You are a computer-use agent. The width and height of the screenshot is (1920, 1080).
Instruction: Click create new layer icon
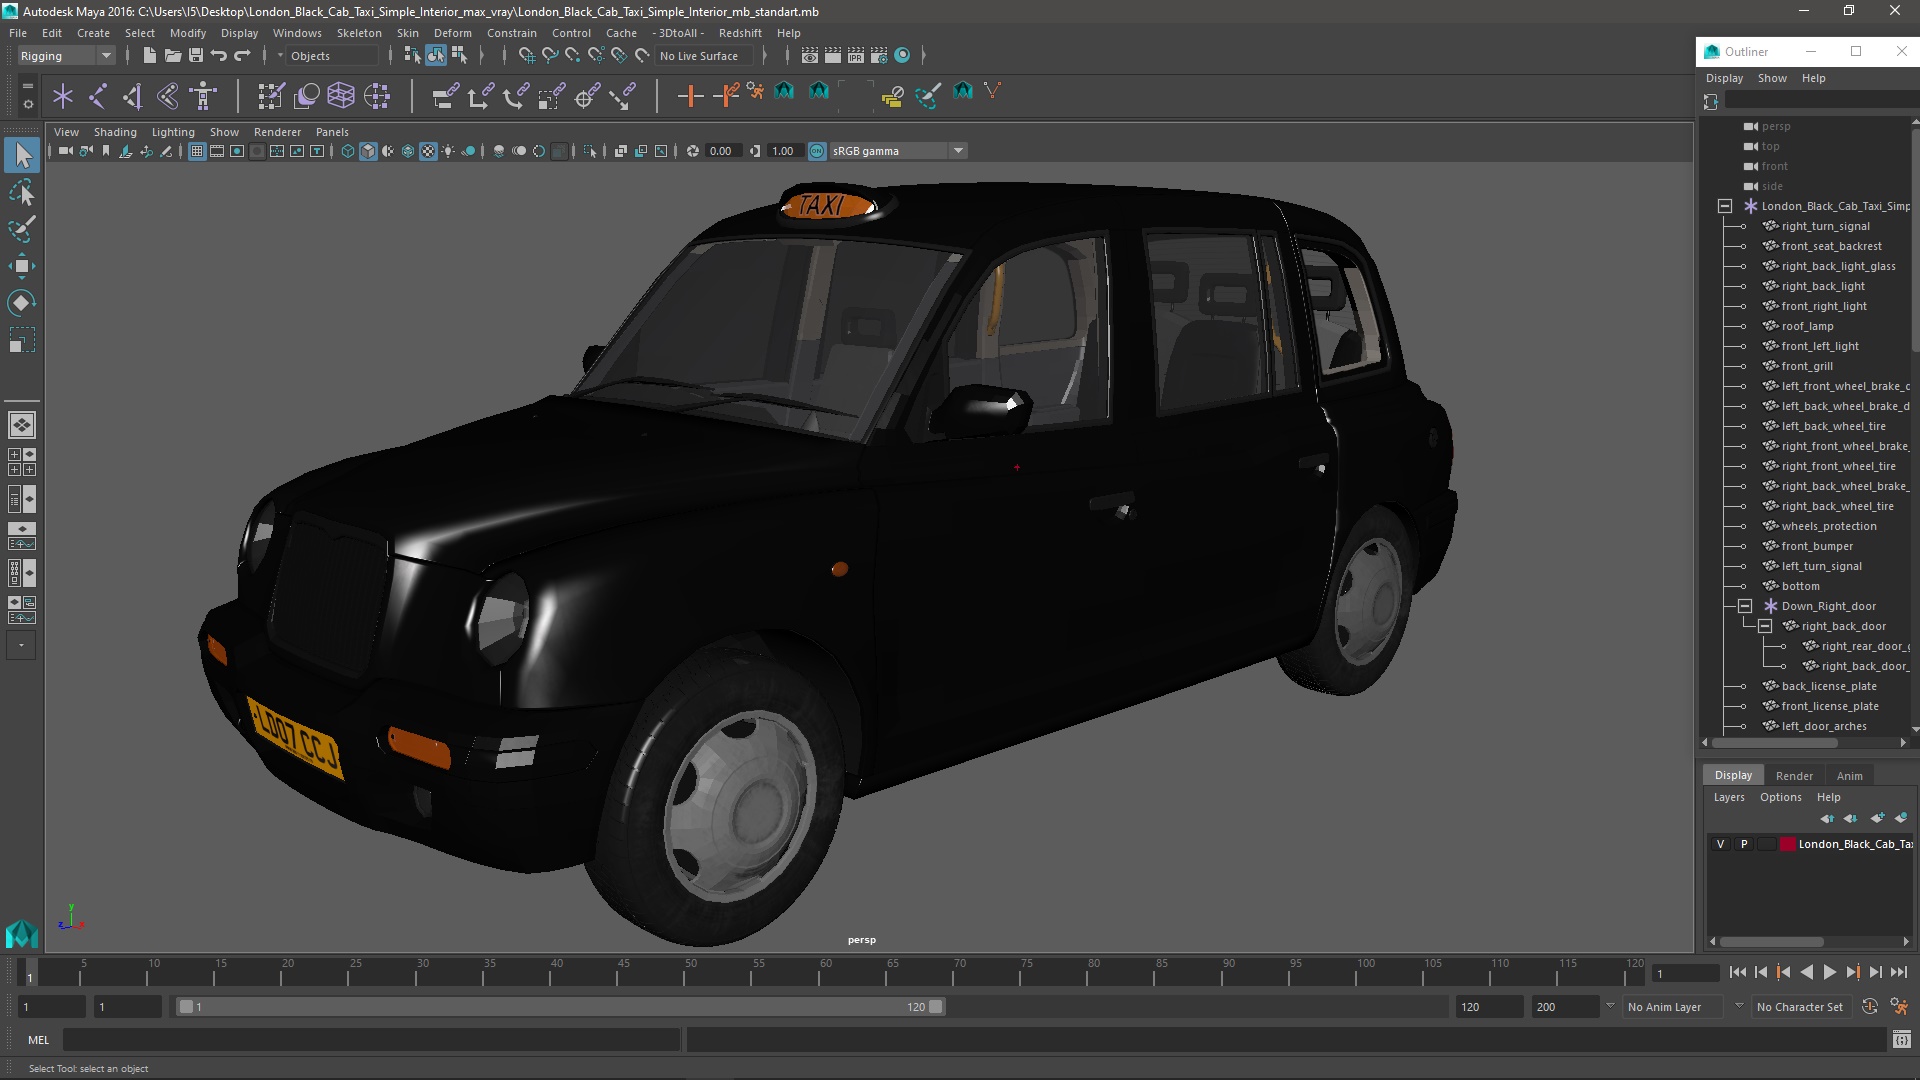(x=1878, y=819)
